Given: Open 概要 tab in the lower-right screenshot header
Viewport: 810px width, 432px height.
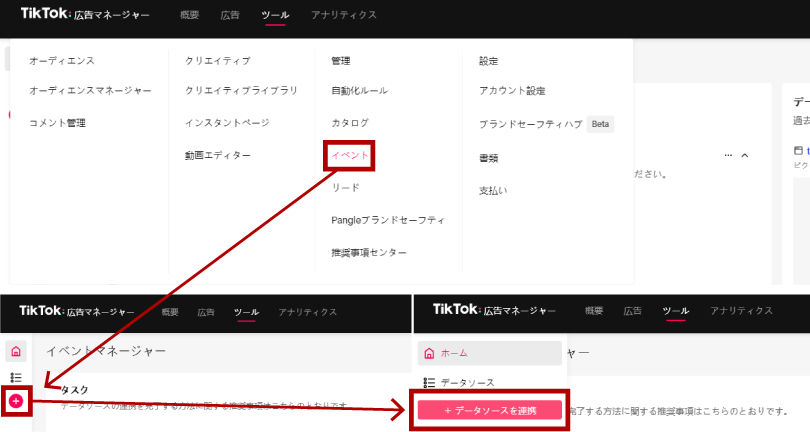Looking at the screenshot, I should click(594, 311).
